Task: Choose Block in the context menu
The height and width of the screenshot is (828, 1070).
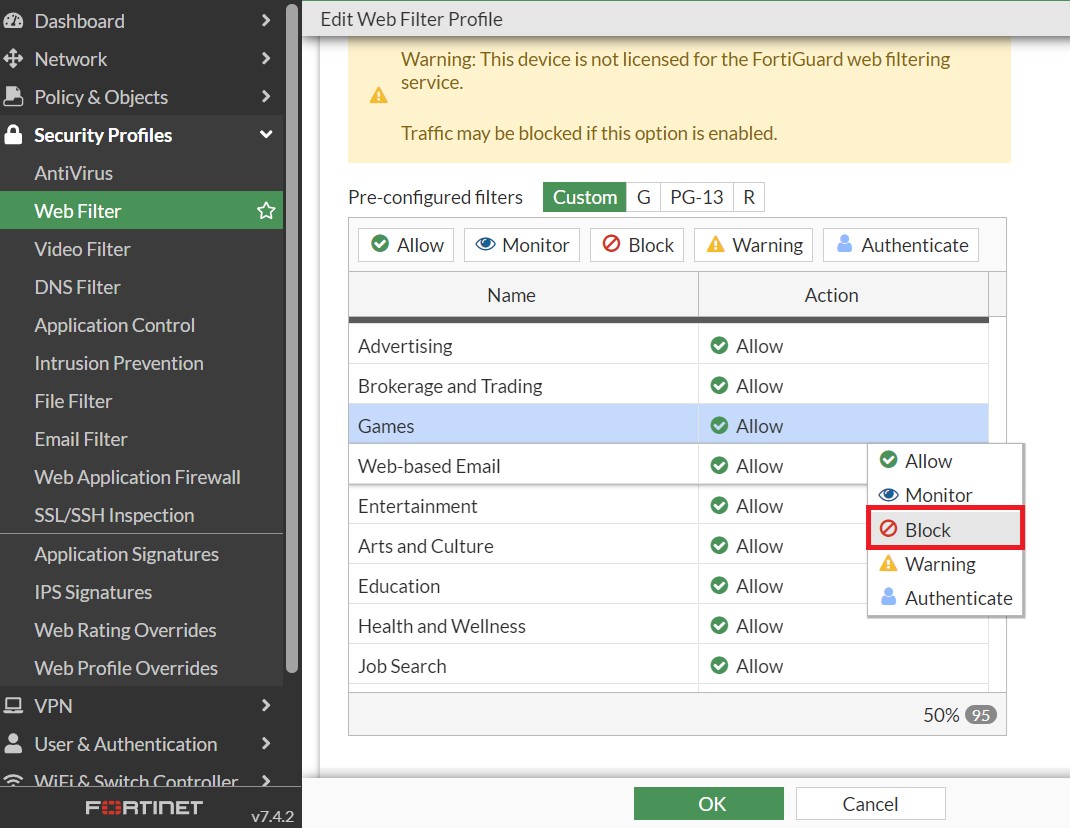Action: point(945,529)
